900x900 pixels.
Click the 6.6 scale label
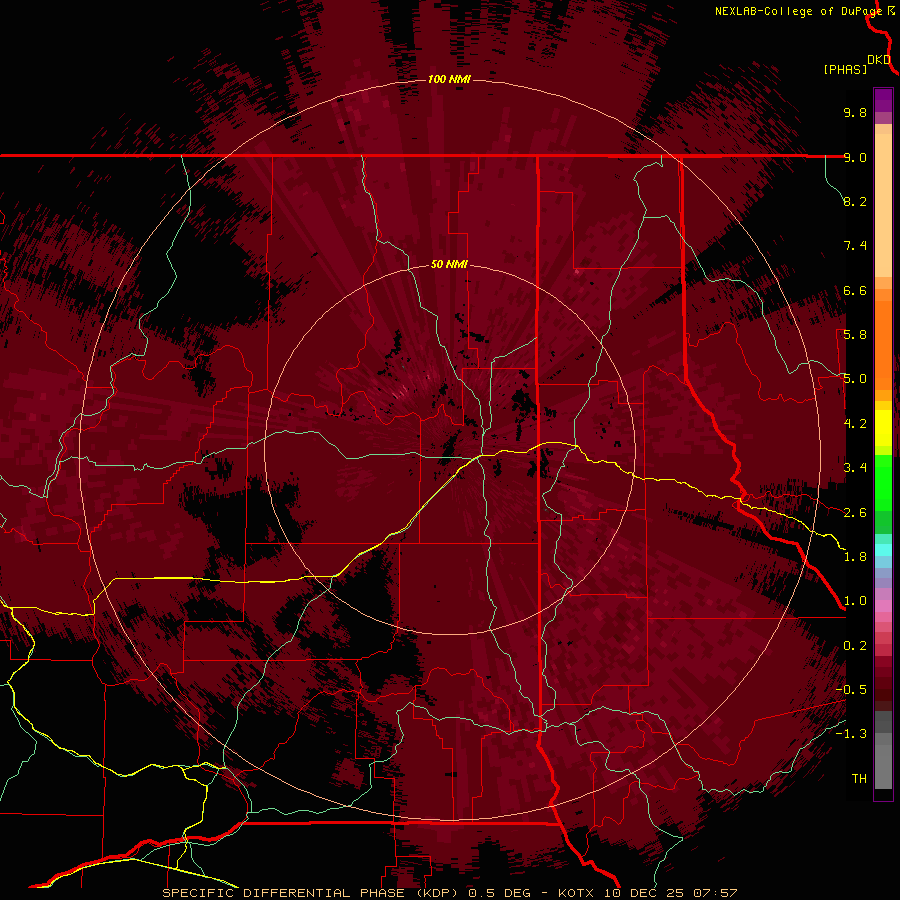[x=855, y=290]
